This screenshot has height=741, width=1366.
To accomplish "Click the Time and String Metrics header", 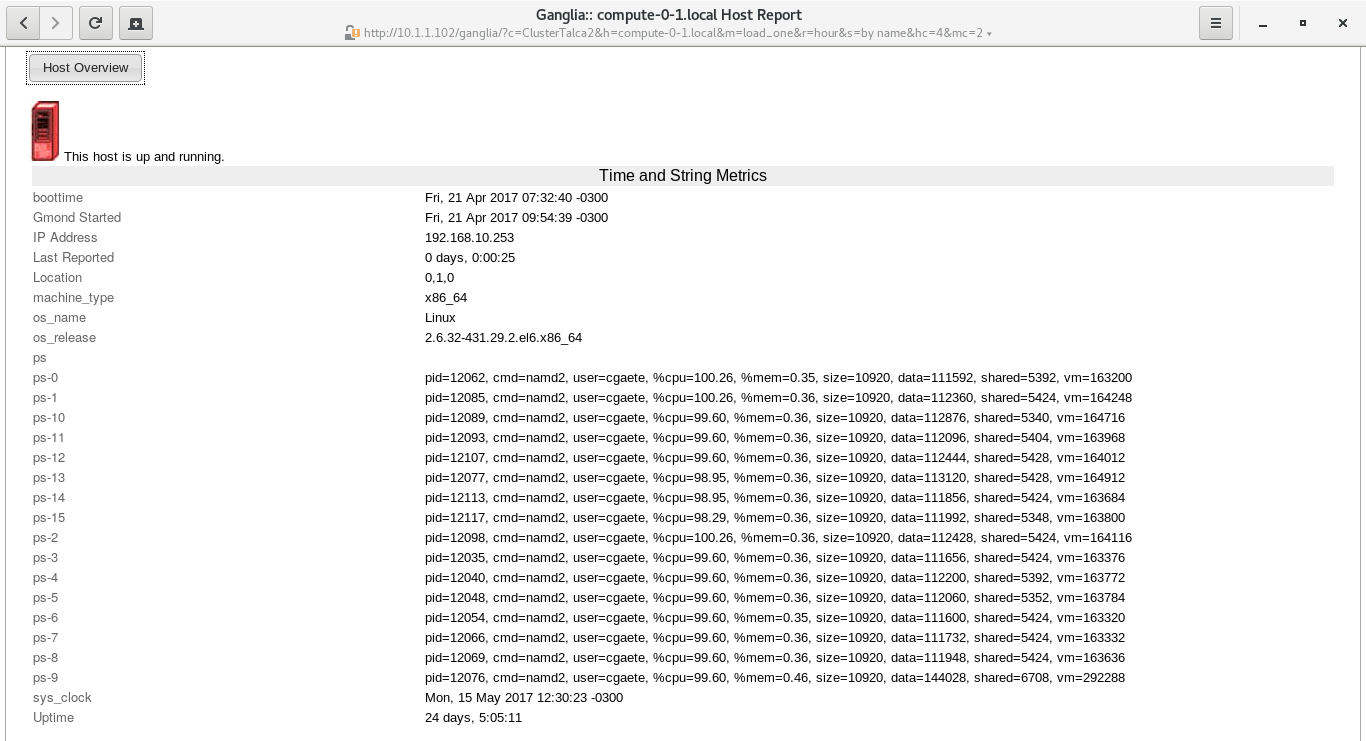I will [682, 176].
